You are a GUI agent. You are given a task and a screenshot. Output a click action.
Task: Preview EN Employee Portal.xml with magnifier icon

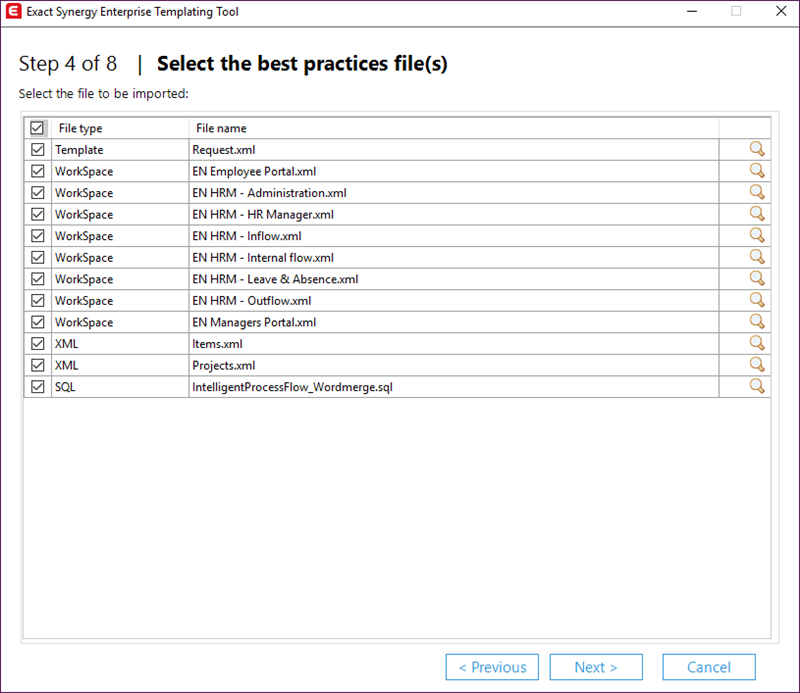[757, 170]
